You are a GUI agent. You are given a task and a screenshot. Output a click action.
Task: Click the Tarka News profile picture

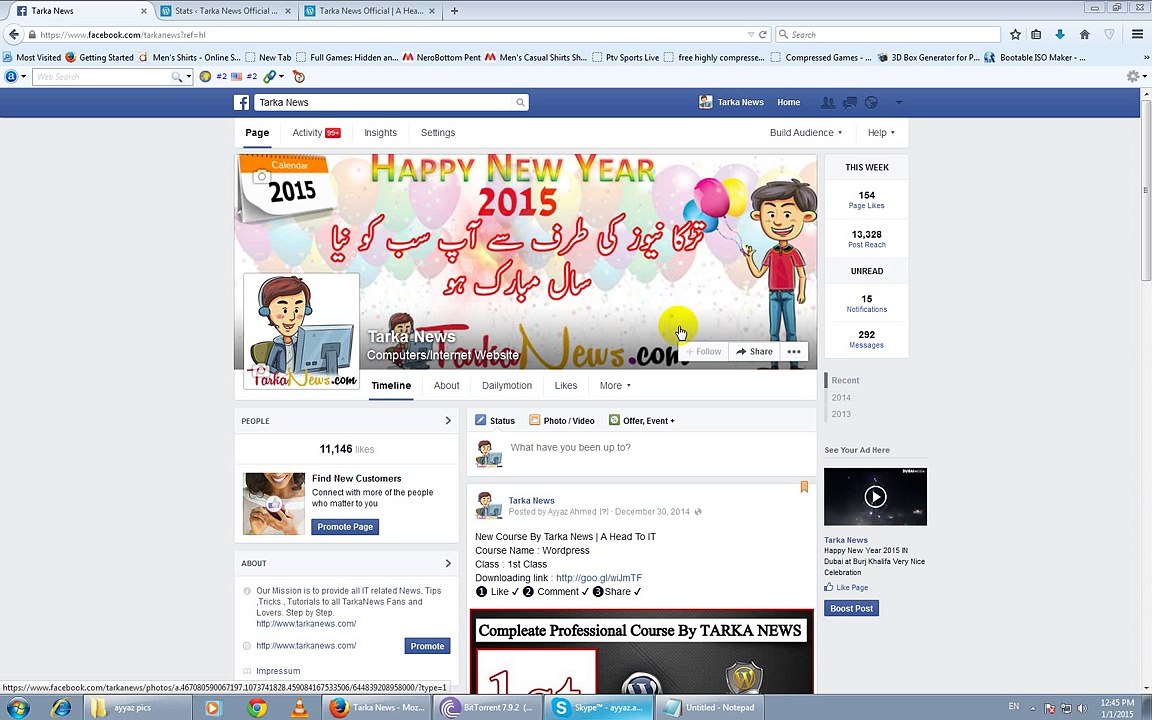click(x=301, y=331)
